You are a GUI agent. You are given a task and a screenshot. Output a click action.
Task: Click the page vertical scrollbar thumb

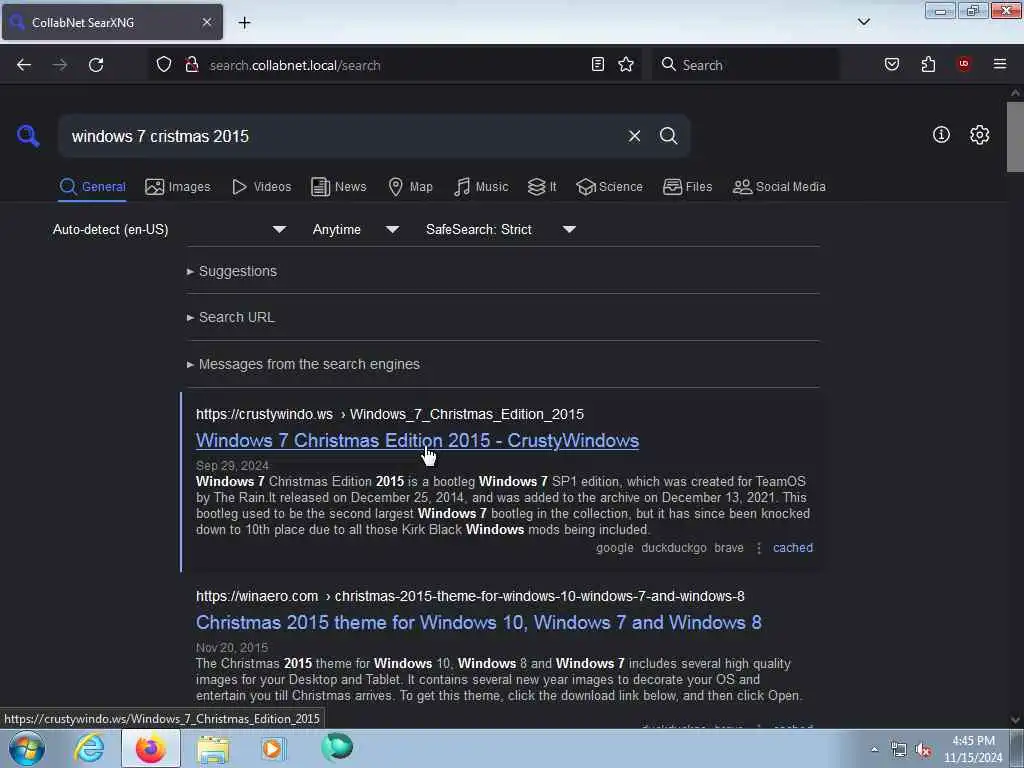[1015, 136]
